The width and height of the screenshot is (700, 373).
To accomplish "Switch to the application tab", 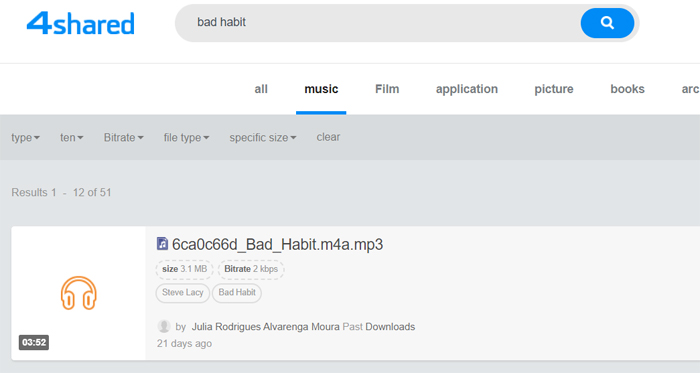I will [x=467, y=89].
